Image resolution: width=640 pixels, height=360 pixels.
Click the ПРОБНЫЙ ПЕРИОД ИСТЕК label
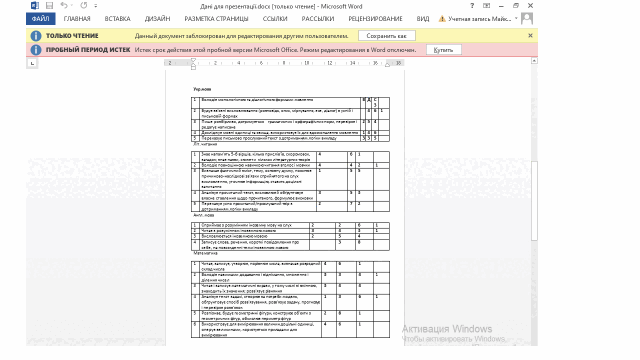click(88, 50)
